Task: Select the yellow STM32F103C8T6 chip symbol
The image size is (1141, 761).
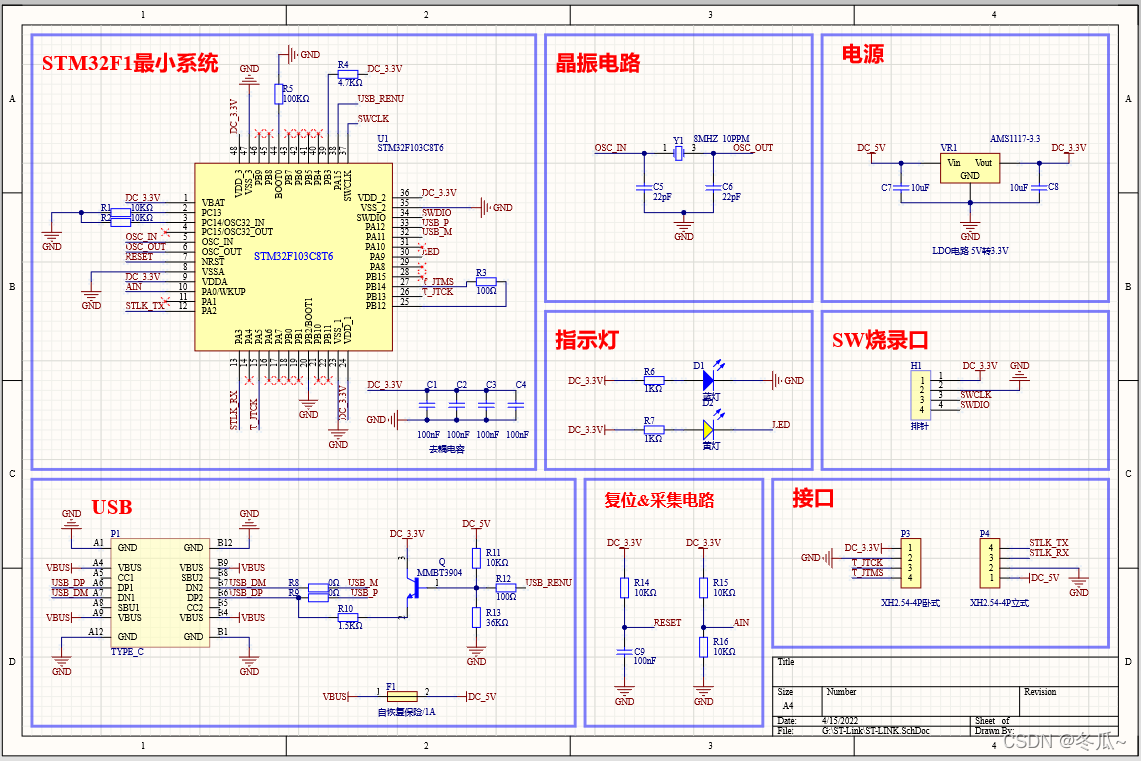Action: pyautogui.click(x=293, y=257)
